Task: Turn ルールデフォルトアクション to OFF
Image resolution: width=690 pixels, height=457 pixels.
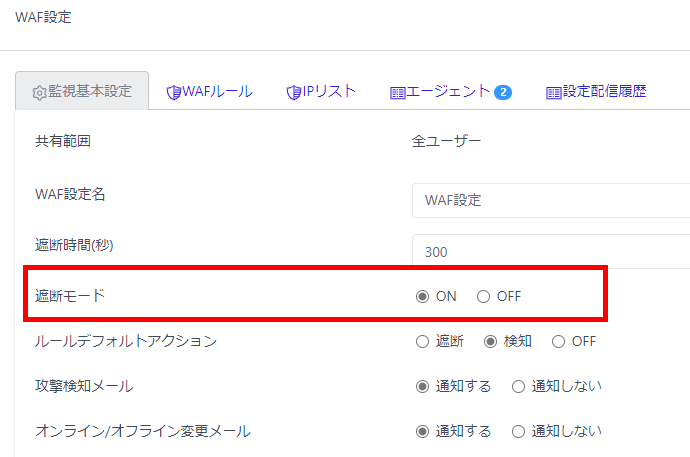Action: [x=559, y=341]
